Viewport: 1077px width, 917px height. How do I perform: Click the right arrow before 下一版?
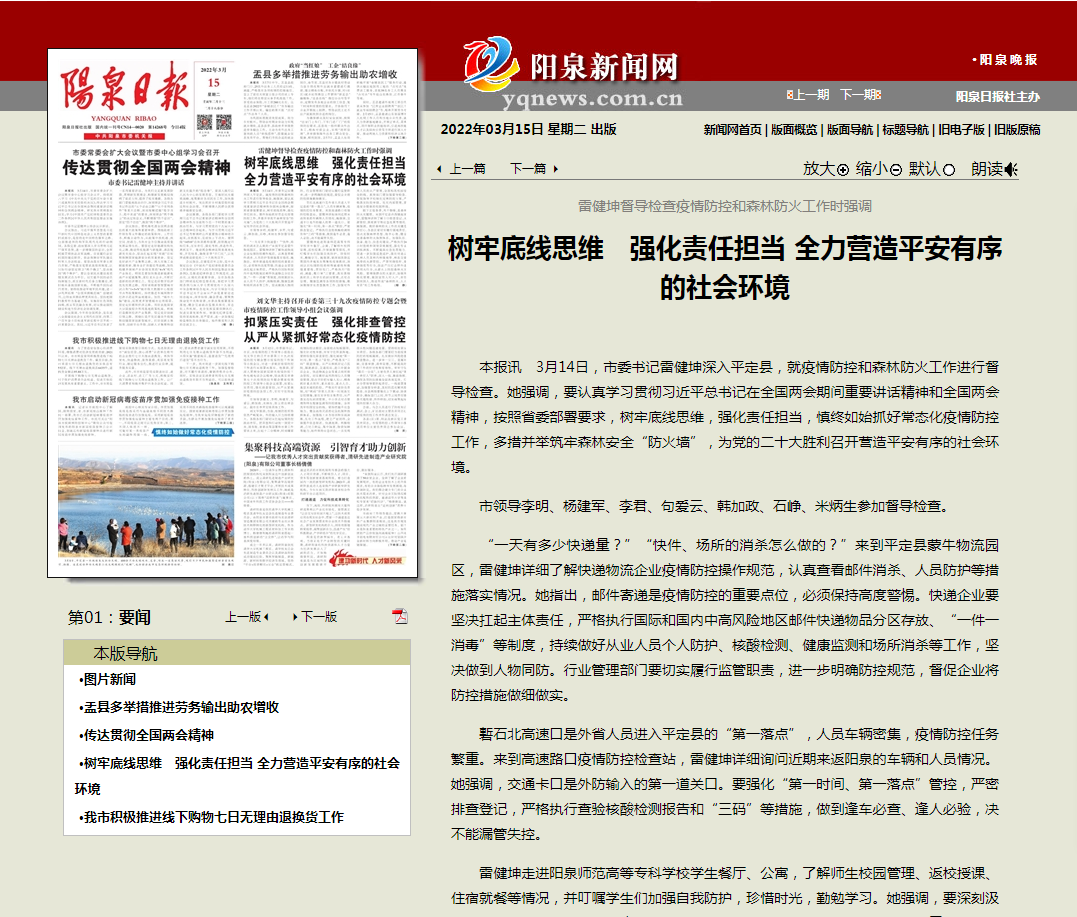coord(295,617)
